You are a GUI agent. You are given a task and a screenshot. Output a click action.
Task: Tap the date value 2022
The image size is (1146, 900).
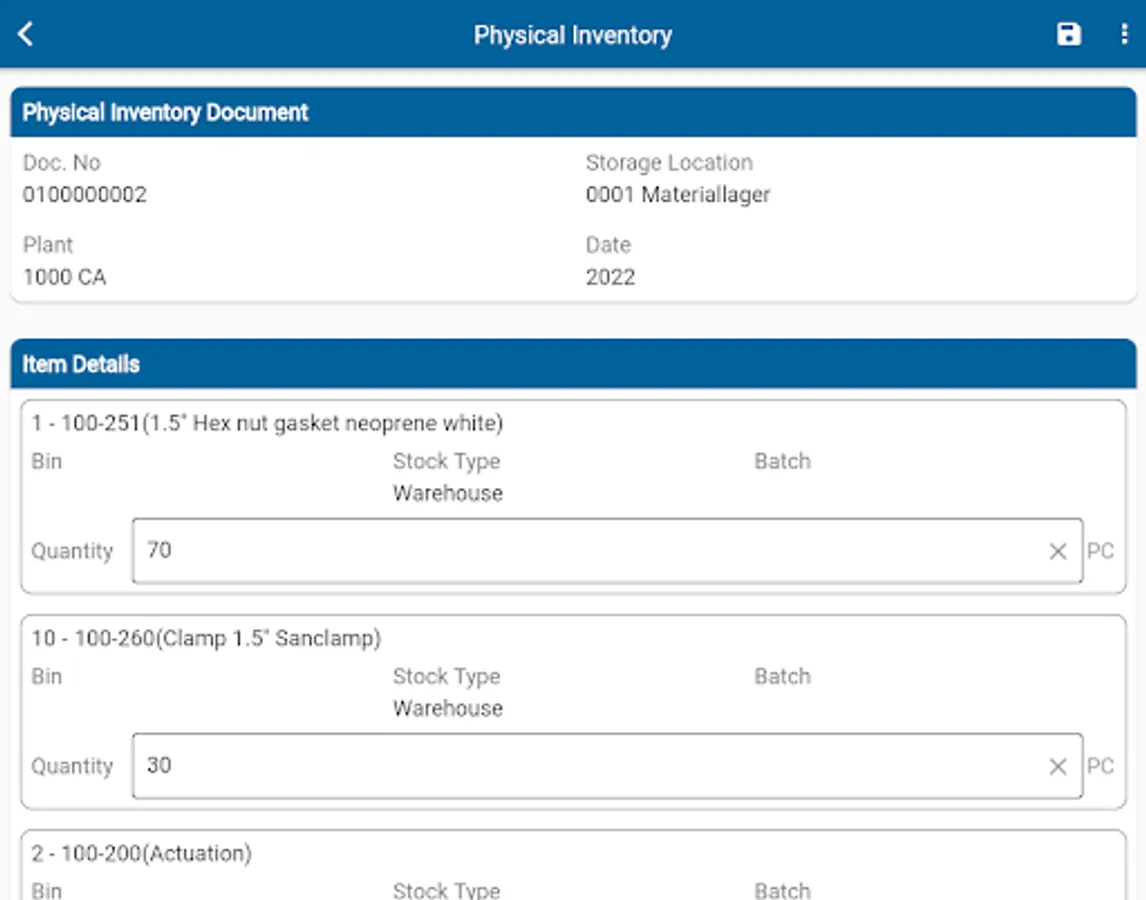pyautogui.click(x=610, y=277)
